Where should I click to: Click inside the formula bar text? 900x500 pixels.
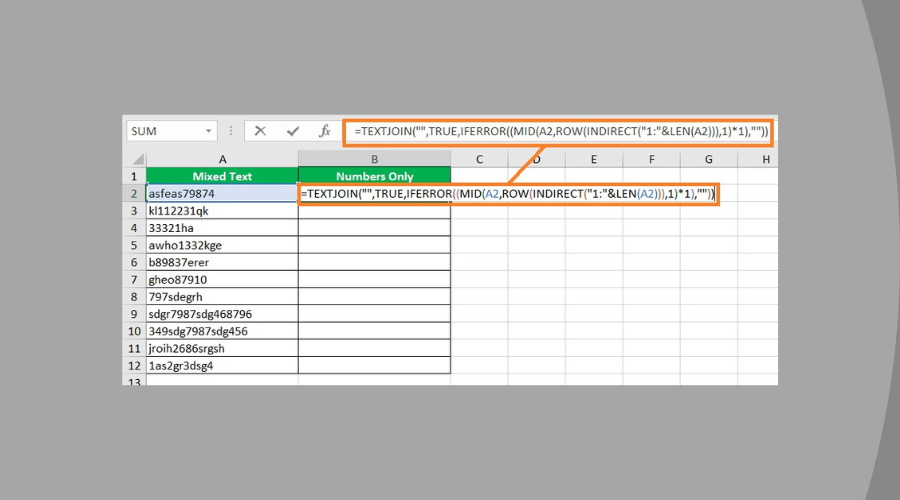pyautogui.click(x=561, y=131)
